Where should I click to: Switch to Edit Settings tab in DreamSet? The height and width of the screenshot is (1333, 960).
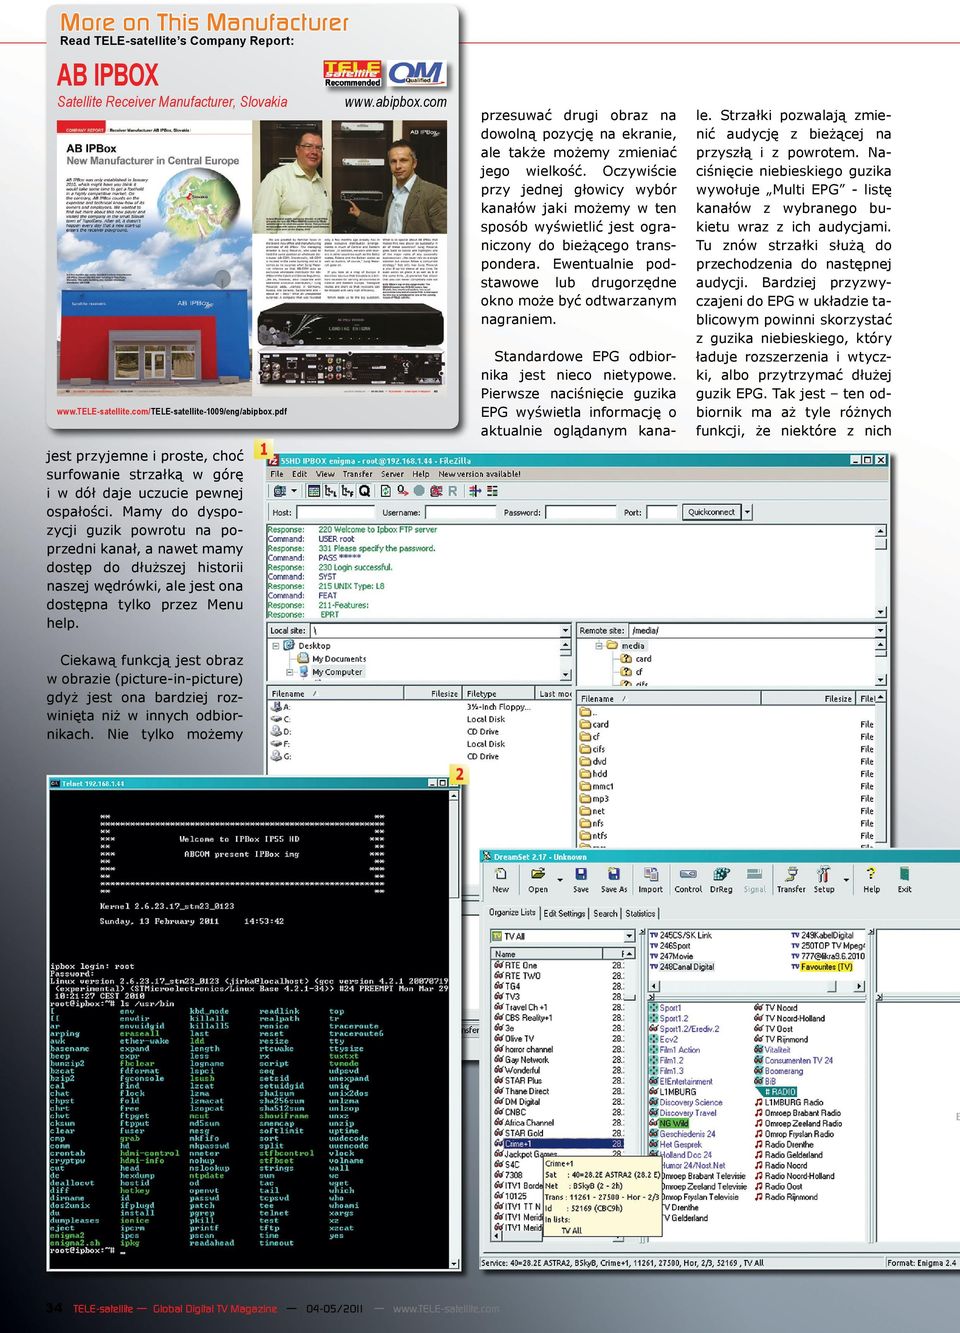click(x=565, y=913)
